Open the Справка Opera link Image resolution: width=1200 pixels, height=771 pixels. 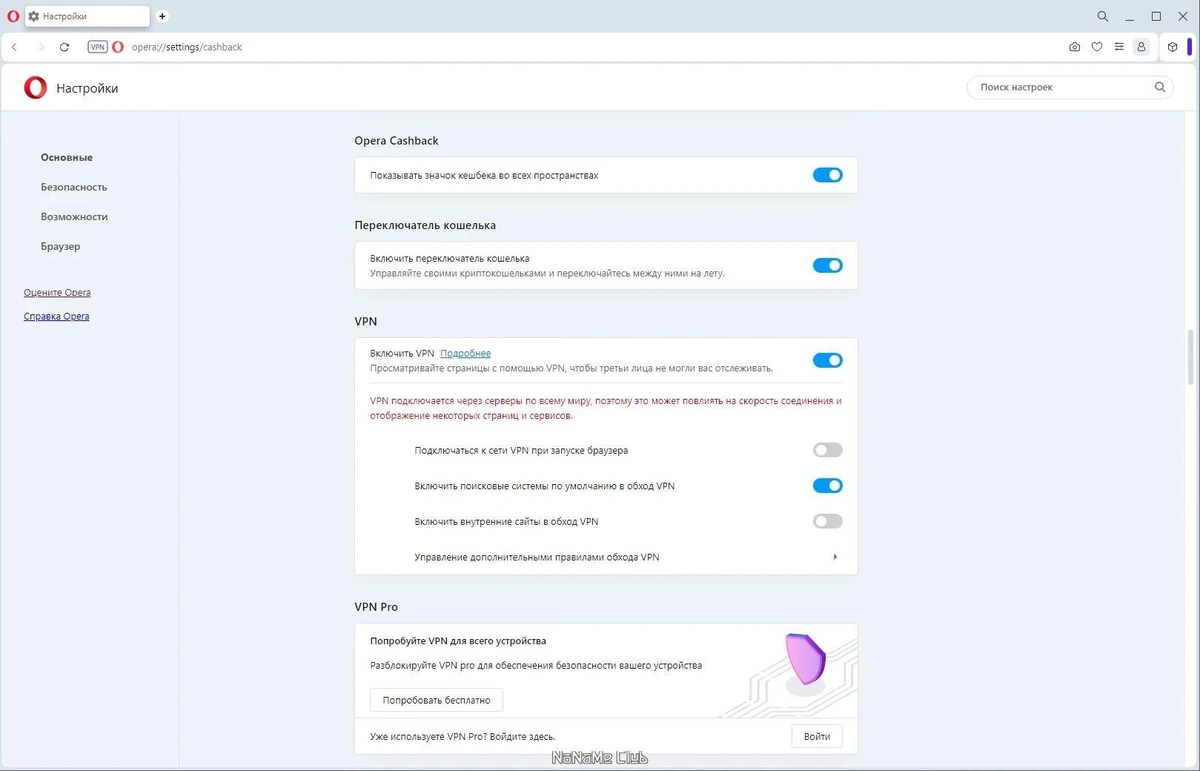coord(56,316)
